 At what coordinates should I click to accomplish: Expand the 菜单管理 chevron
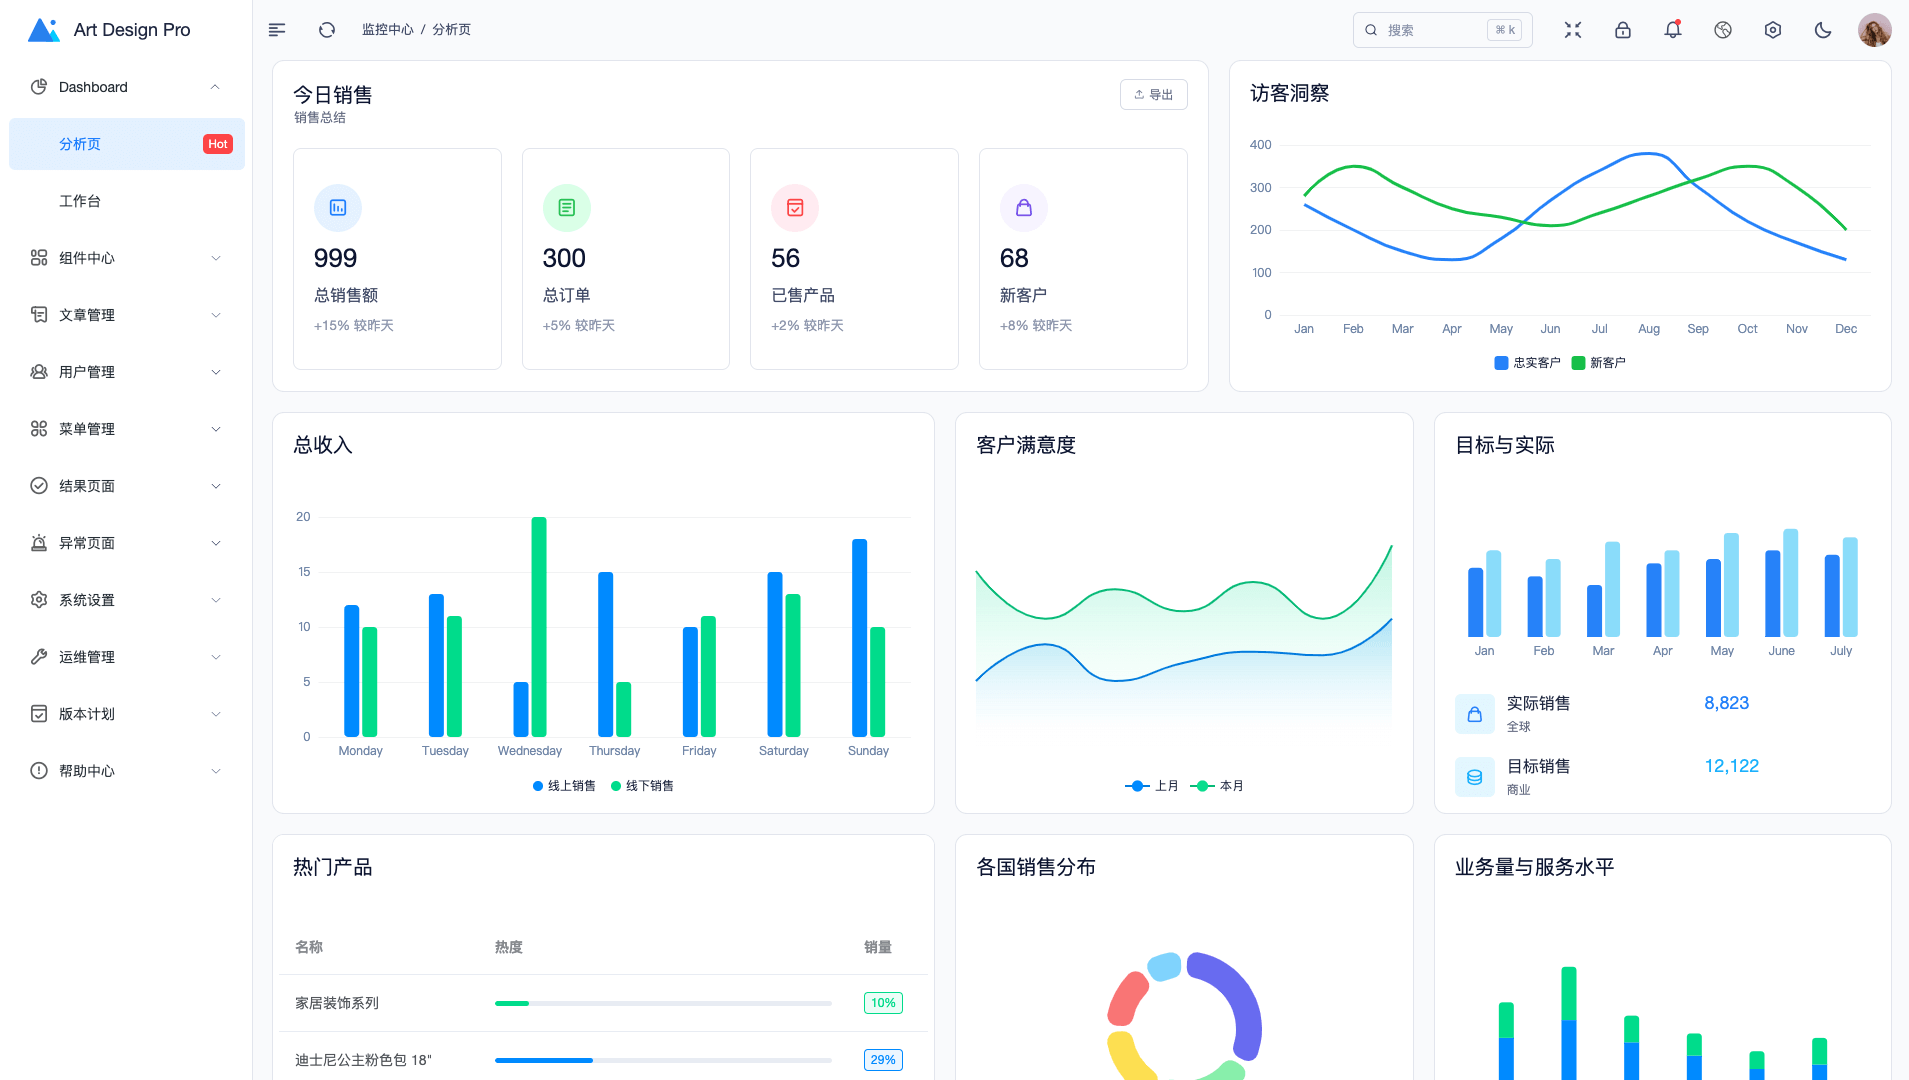(215, 429)
